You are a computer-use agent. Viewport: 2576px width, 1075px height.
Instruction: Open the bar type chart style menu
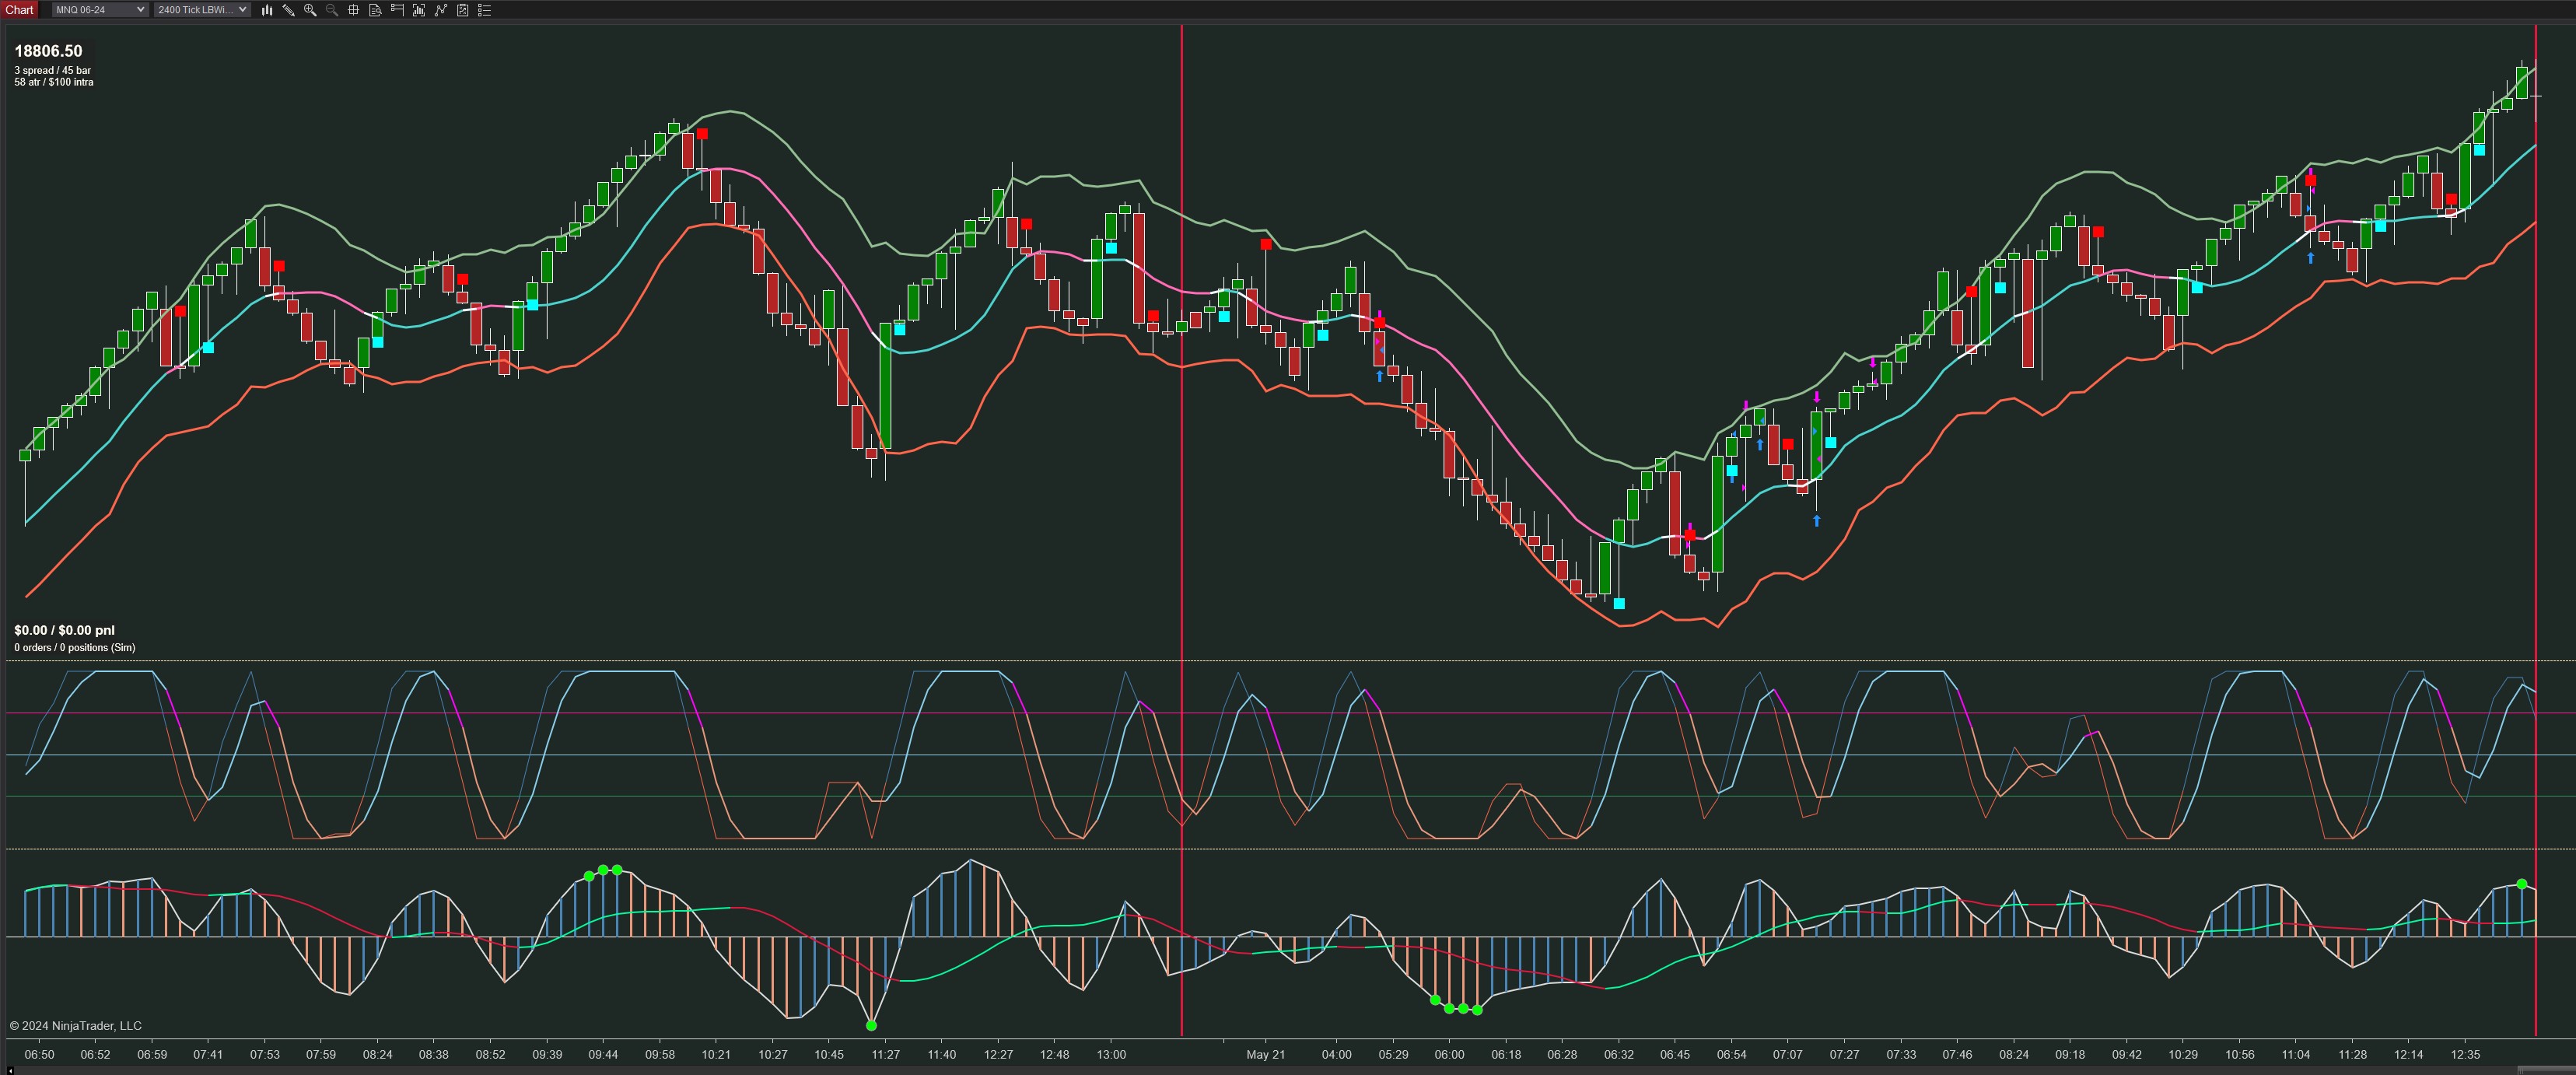(267, 10)
